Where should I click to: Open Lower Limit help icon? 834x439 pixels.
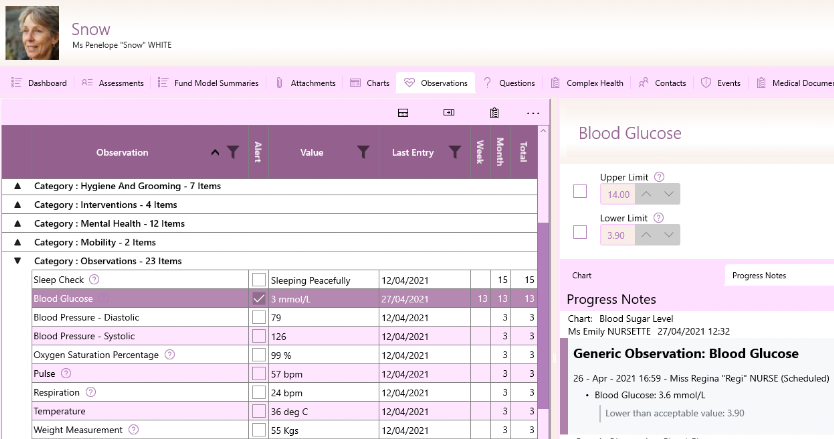pos(658,218)
